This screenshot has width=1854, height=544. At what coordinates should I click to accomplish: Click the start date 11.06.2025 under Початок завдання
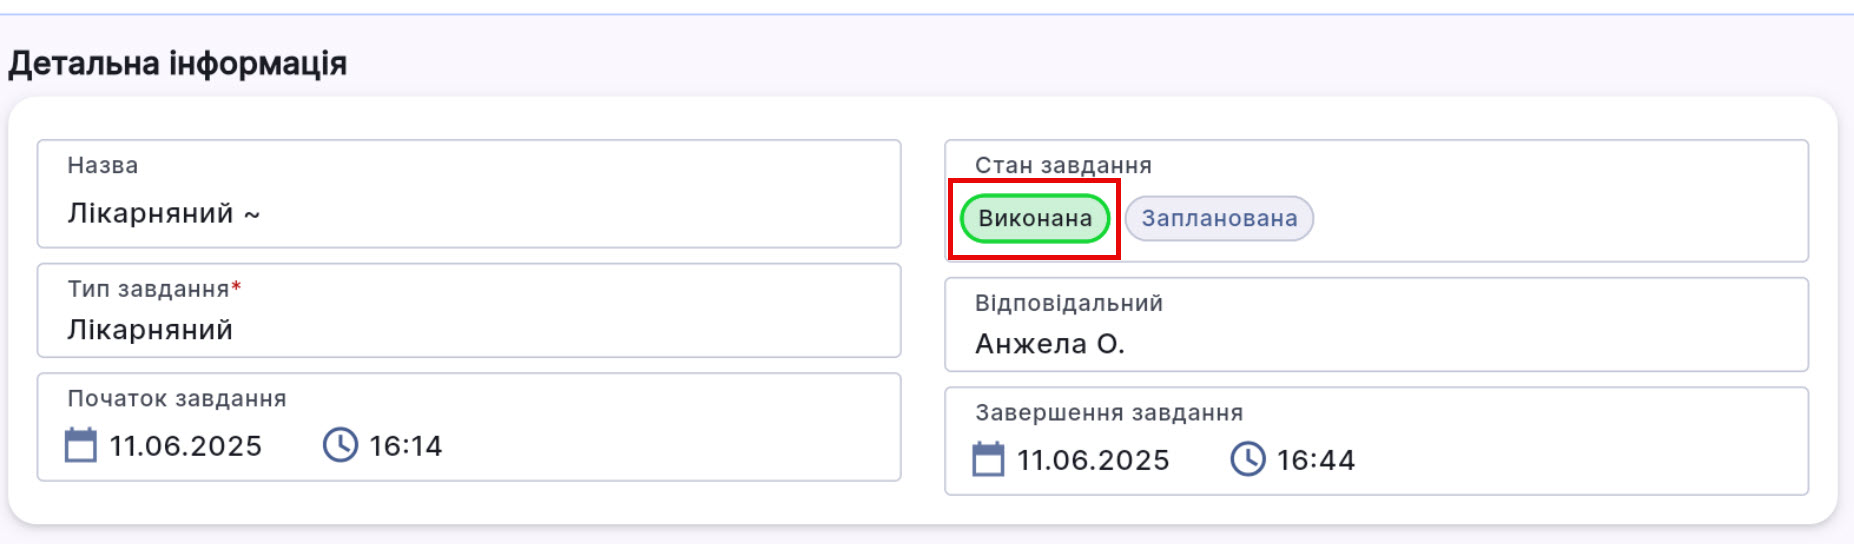coord(186,446)
